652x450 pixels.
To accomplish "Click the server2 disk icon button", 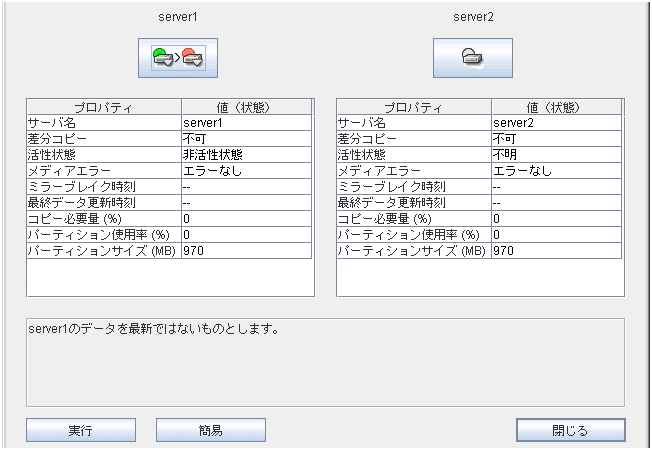I will coord(472,58).
